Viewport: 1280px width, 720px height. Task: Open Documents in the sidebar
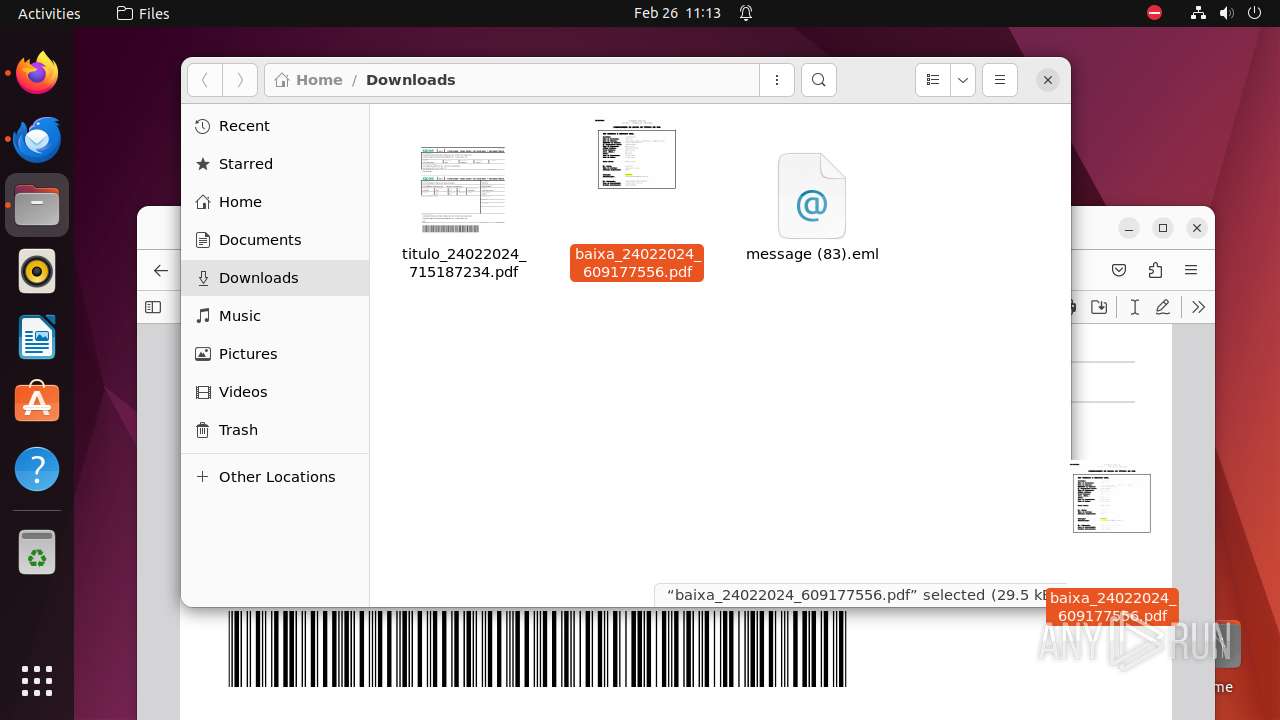coord(275,240)
